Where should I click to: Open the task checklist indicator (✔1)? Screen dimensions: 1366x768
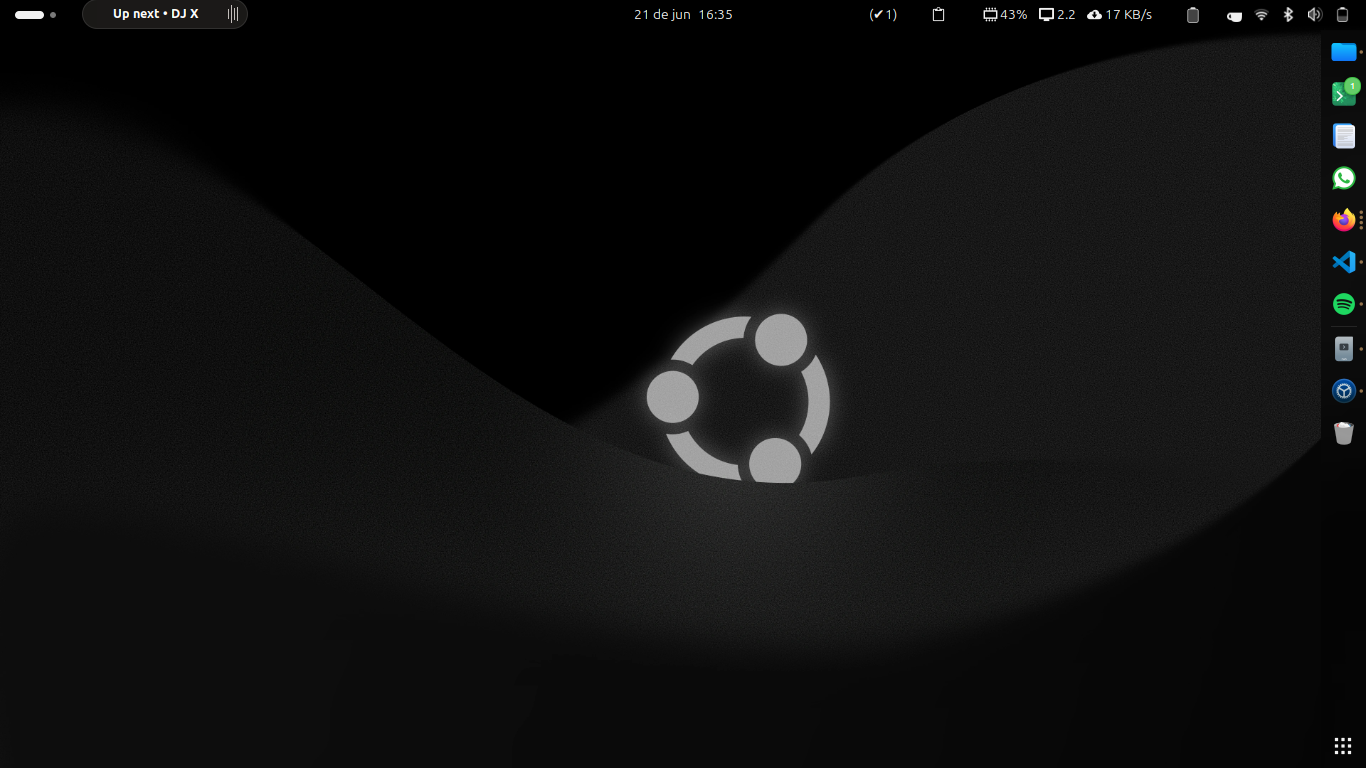pyautogui.click(x=883, y=15)
